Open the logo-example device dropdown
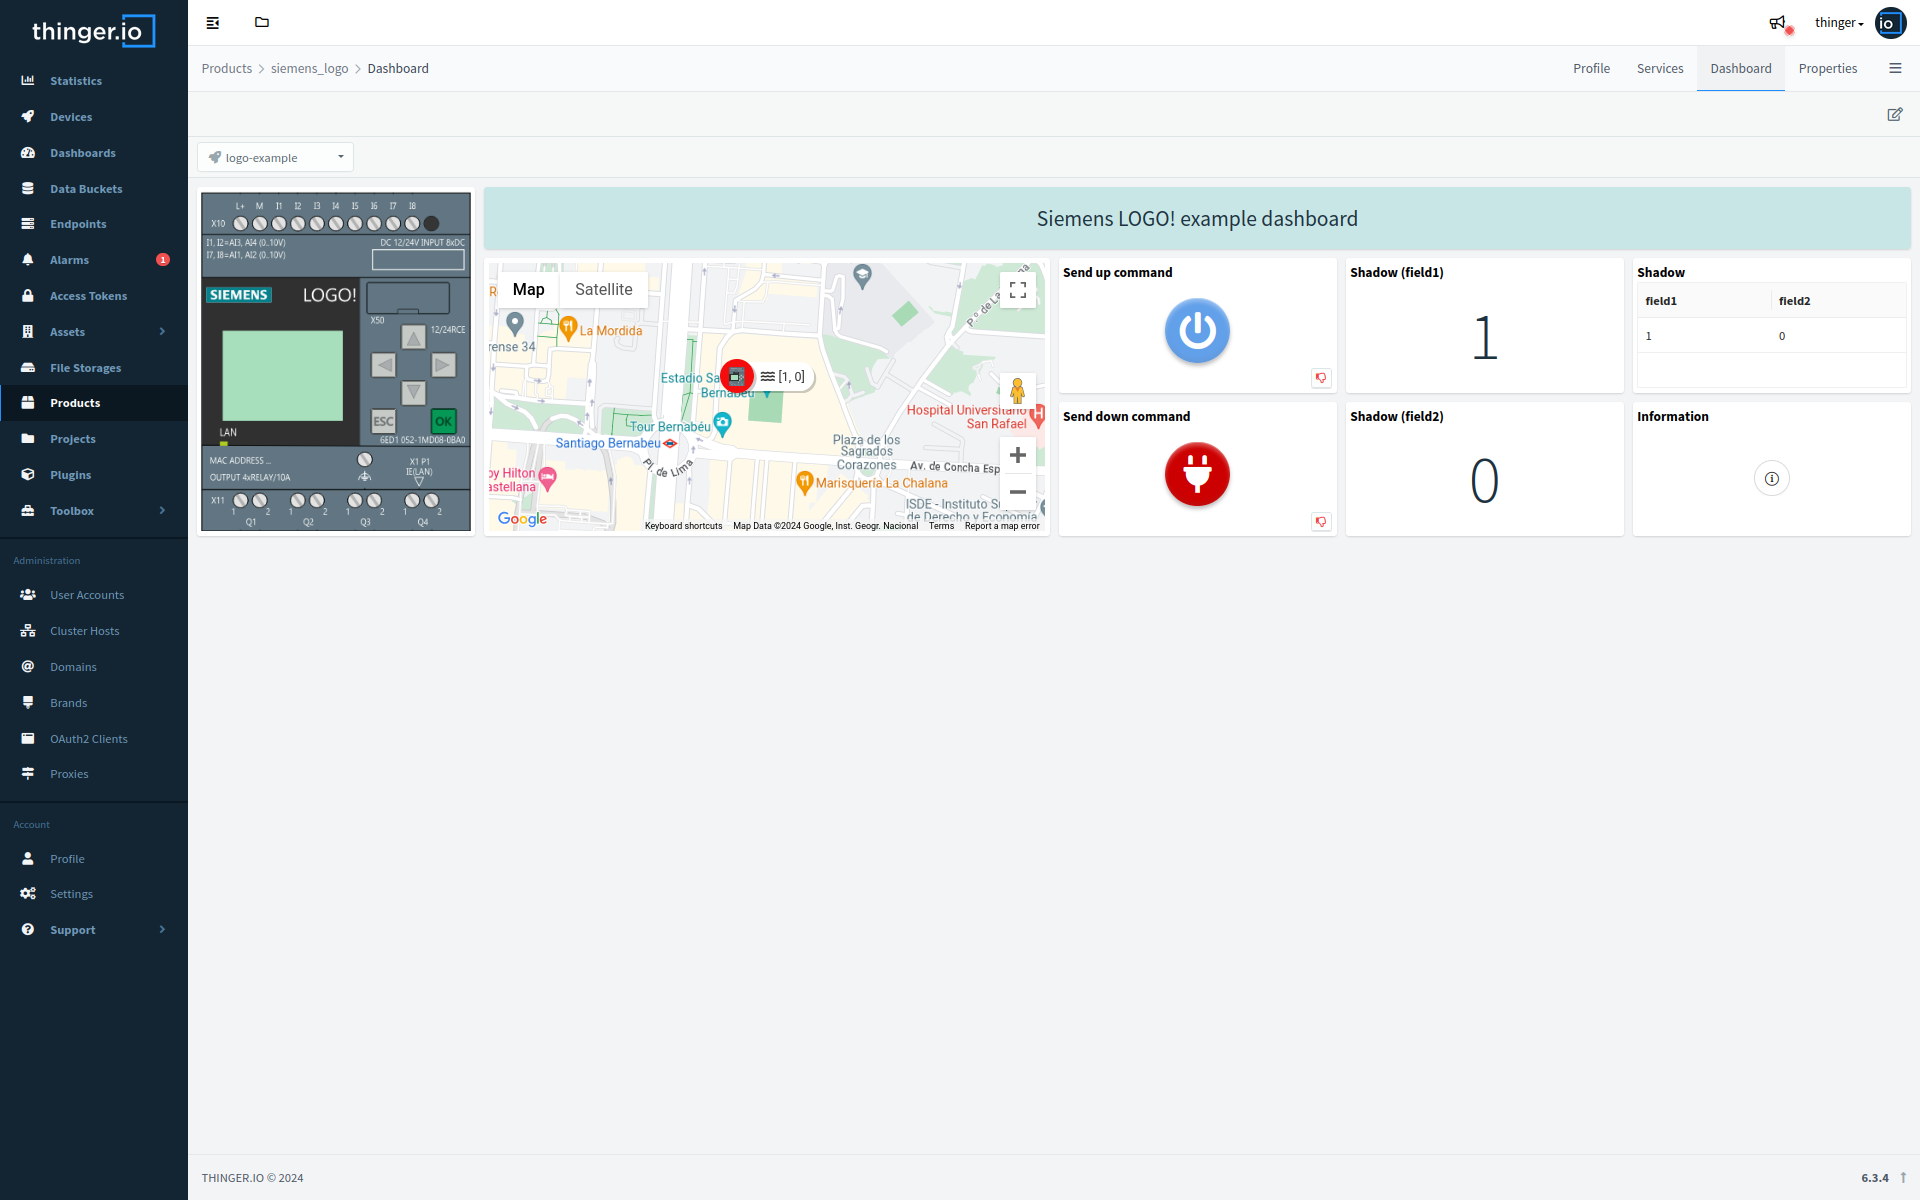The width and height of the screenshot is (1920, 1200). pos(275,157)
